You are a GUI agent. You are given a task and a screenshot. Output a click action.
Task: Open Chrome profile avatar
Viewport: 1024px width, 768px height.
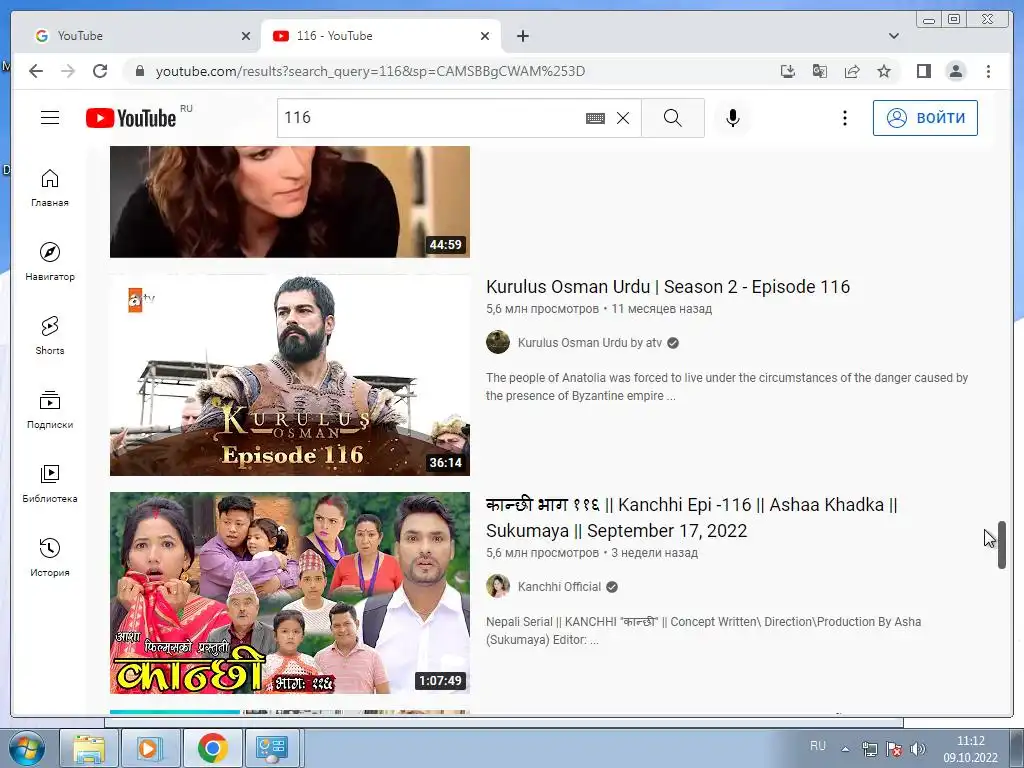tap(956, 71)
